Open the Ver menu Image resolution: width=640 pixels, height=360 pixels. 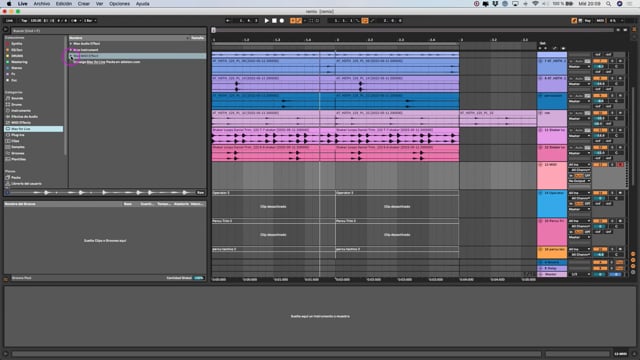[99, 4]
